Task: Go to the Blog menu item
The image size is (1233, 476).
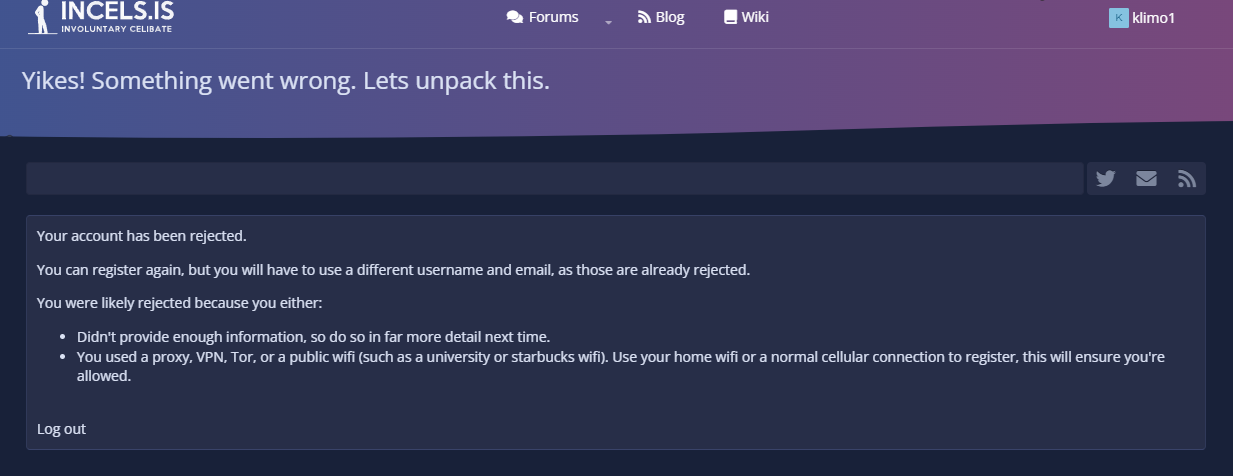Action: [670, 17]
